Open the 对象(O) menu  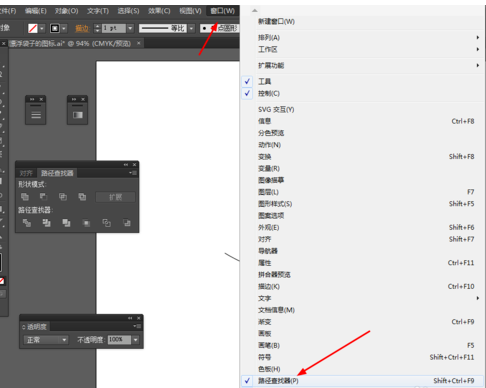[x=67, y=11]
